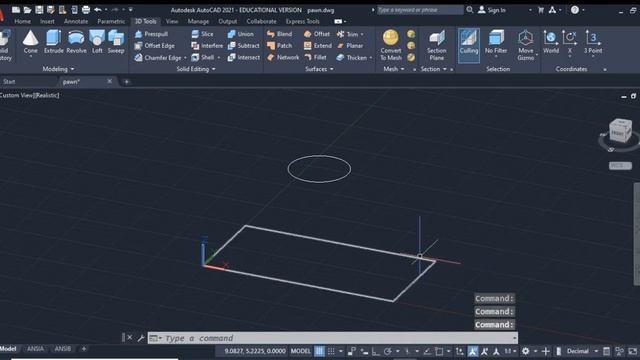
Task: Select the surface Patch tool
Action: tap(280, 46)
